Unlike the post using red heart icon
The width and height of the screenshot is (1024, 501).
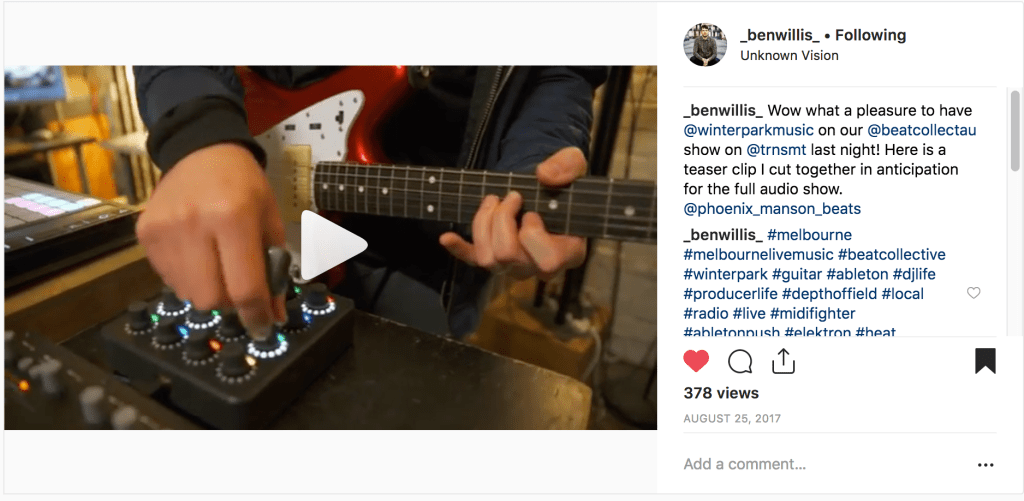coord(696,361)
